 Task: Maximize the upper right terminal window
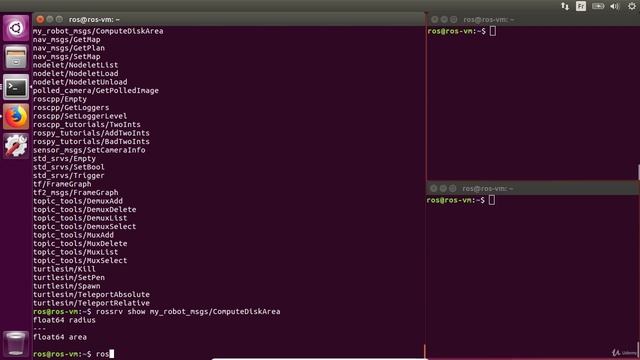coord(453,19)
